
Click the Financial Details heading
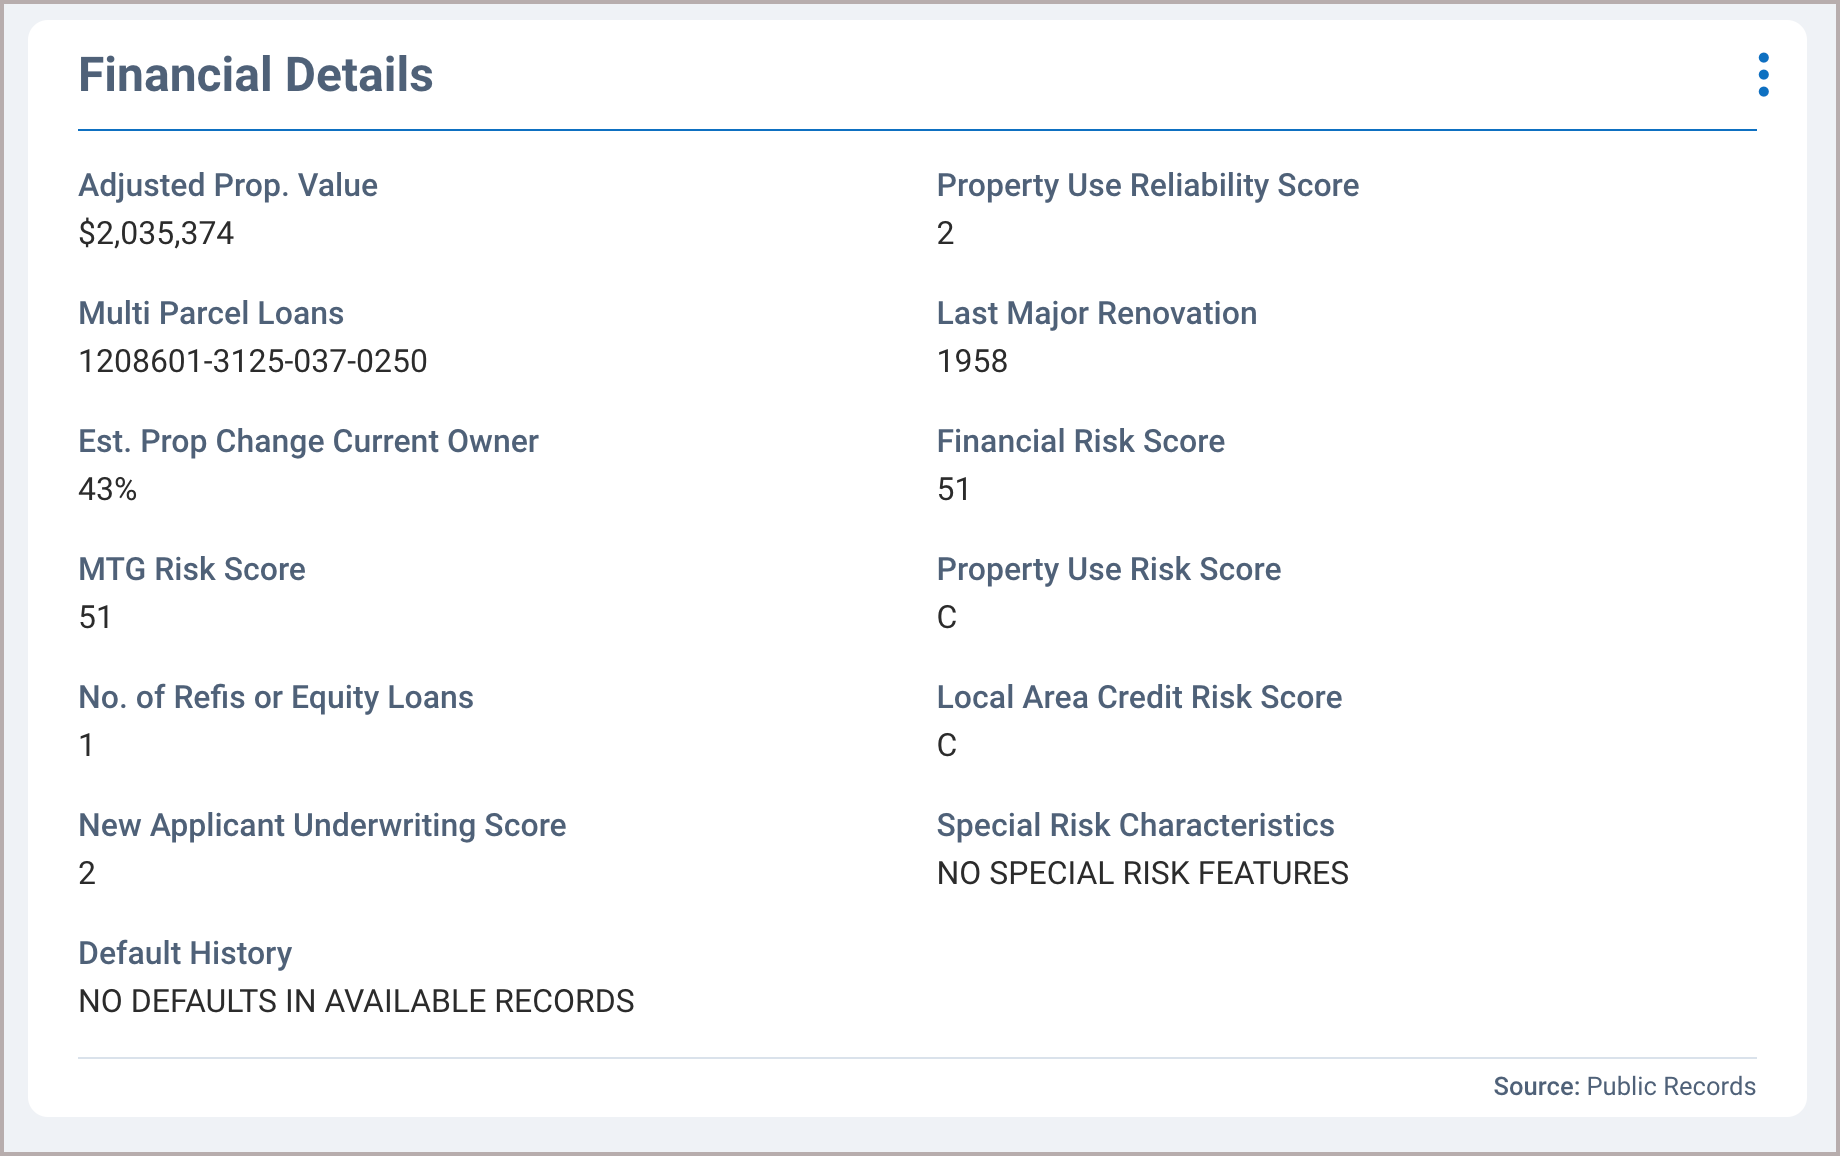click(x=255, y=75)
